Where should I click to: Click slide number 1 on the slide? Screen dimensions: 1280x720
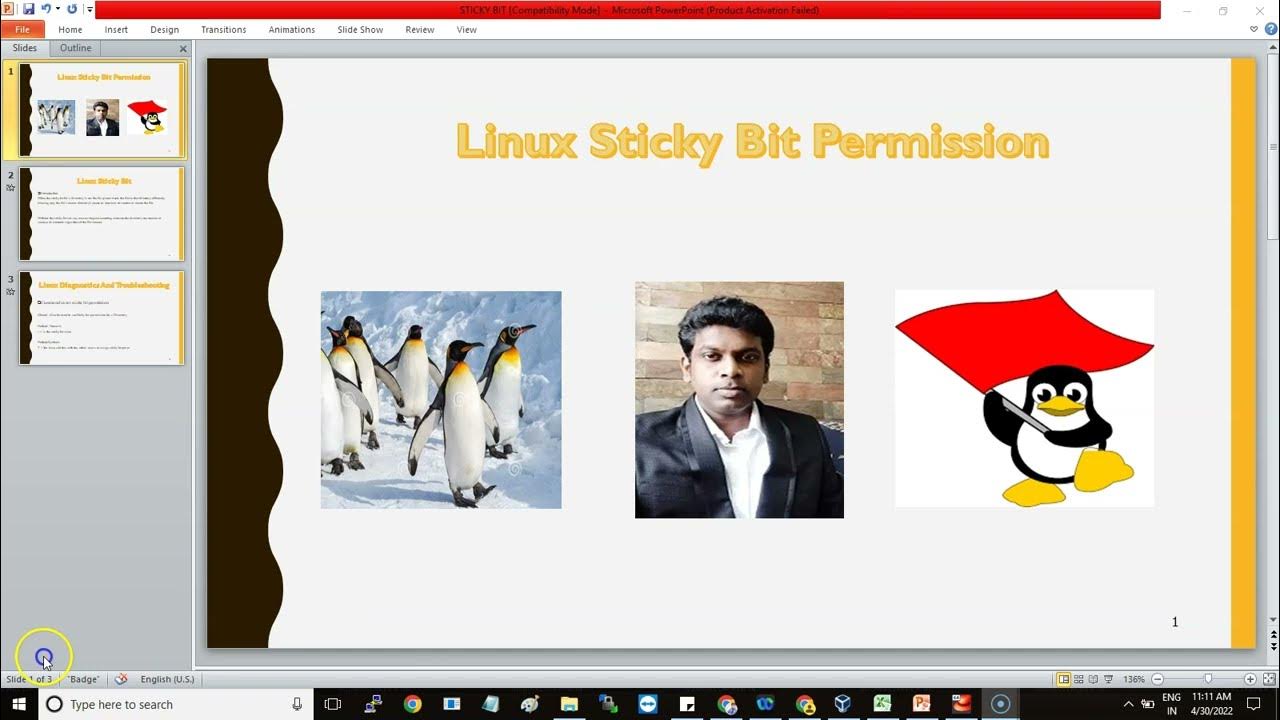tap(1175, 622)
